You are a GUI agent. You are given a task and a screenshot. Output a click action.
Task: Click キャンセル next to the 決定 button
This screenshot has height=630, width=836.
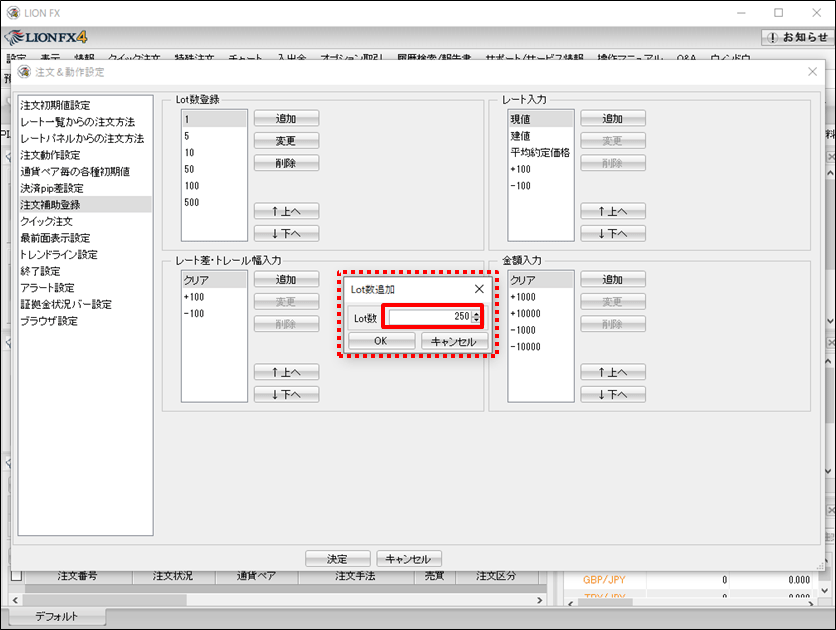point(409,559)
